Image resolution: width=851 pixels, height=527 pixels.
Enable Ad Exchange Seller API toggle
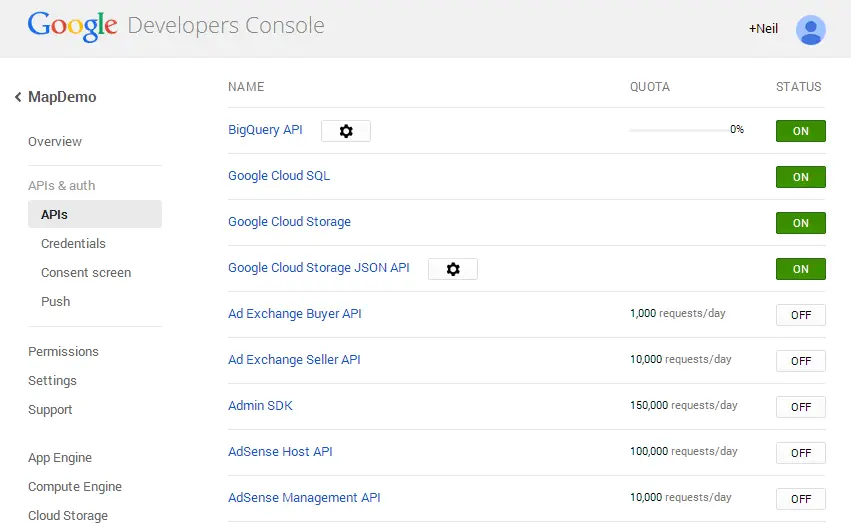click(801, 361)
